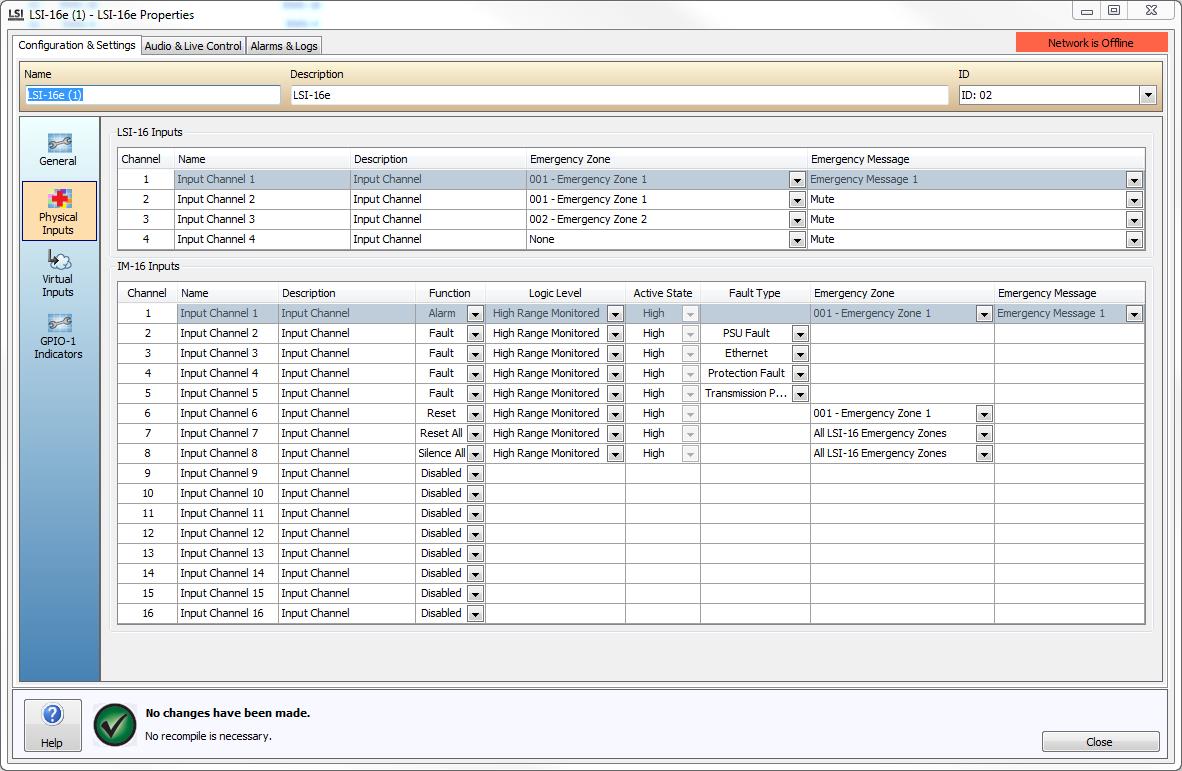Open Logic Level dropdown for IM-16 channel 2
The image size is (1182, 771).
(x=615, y=334)
